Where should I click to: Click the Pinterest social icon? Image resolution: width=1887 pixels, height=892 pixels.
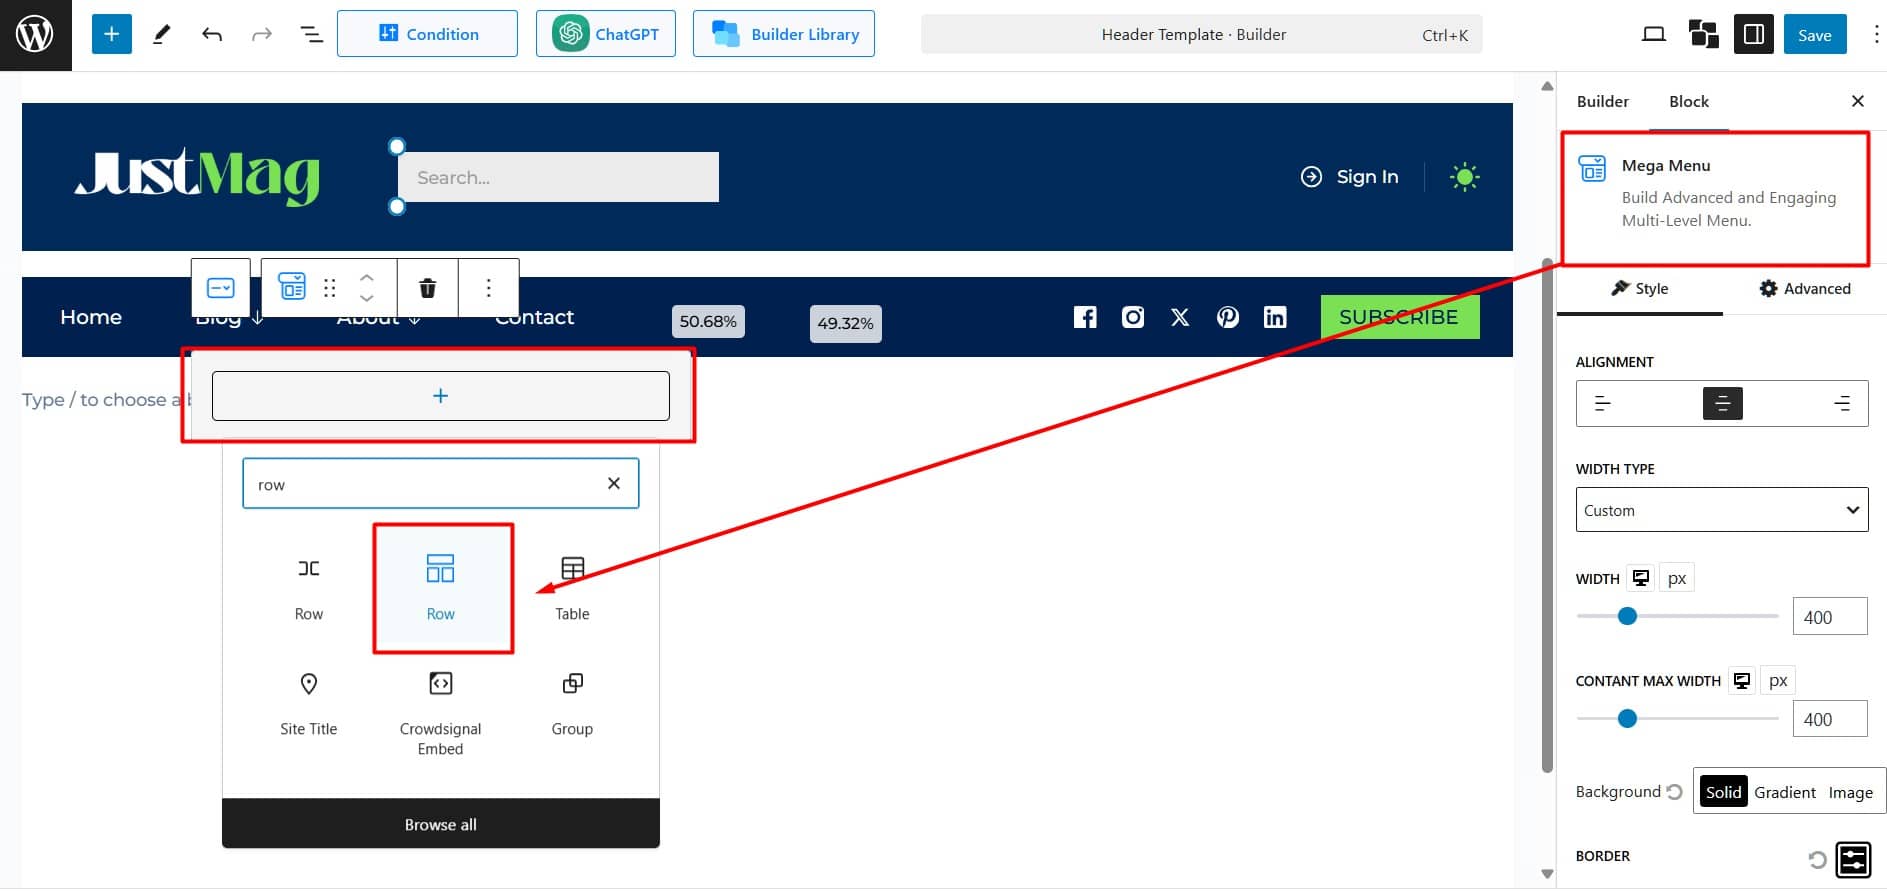click(1228, 317)
